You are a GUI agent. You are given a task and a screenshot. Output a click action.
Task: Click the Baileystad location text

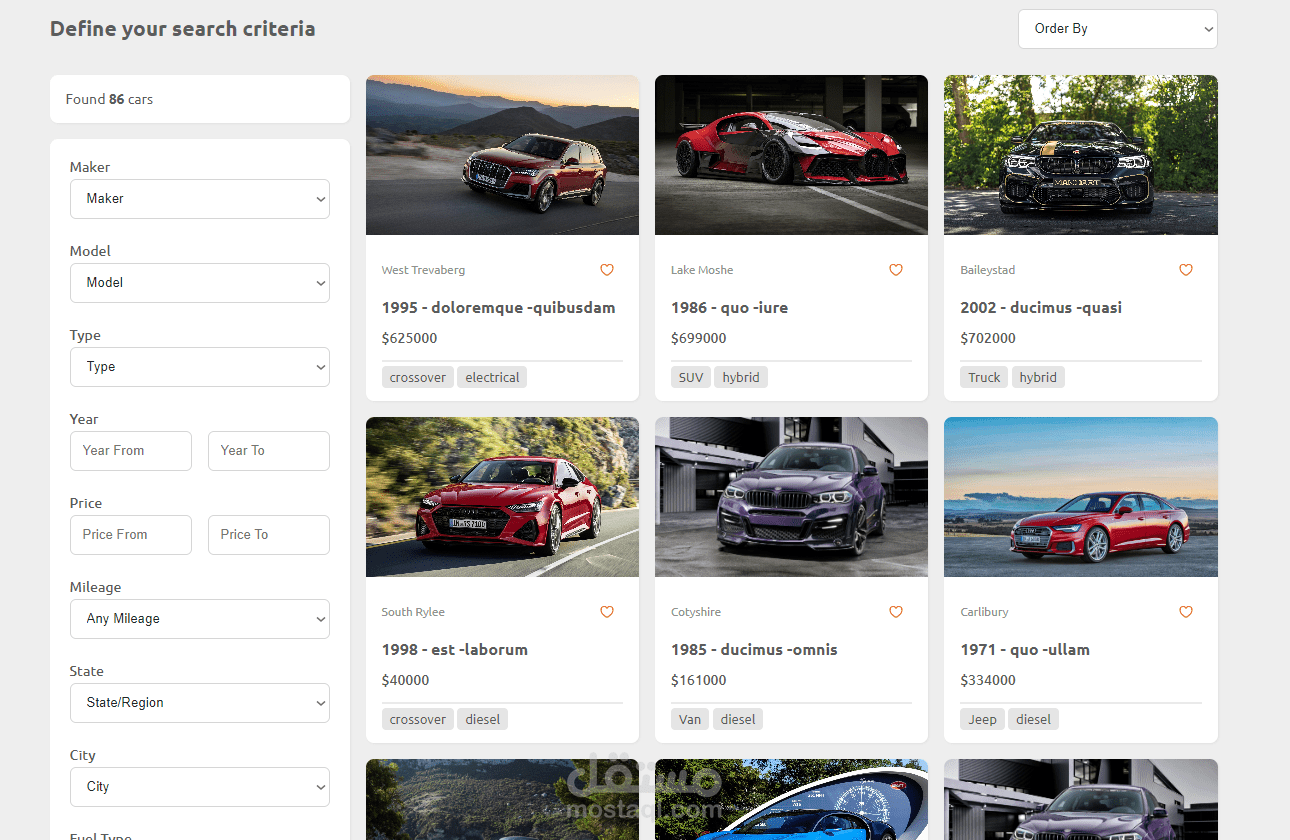coord(988,270)
